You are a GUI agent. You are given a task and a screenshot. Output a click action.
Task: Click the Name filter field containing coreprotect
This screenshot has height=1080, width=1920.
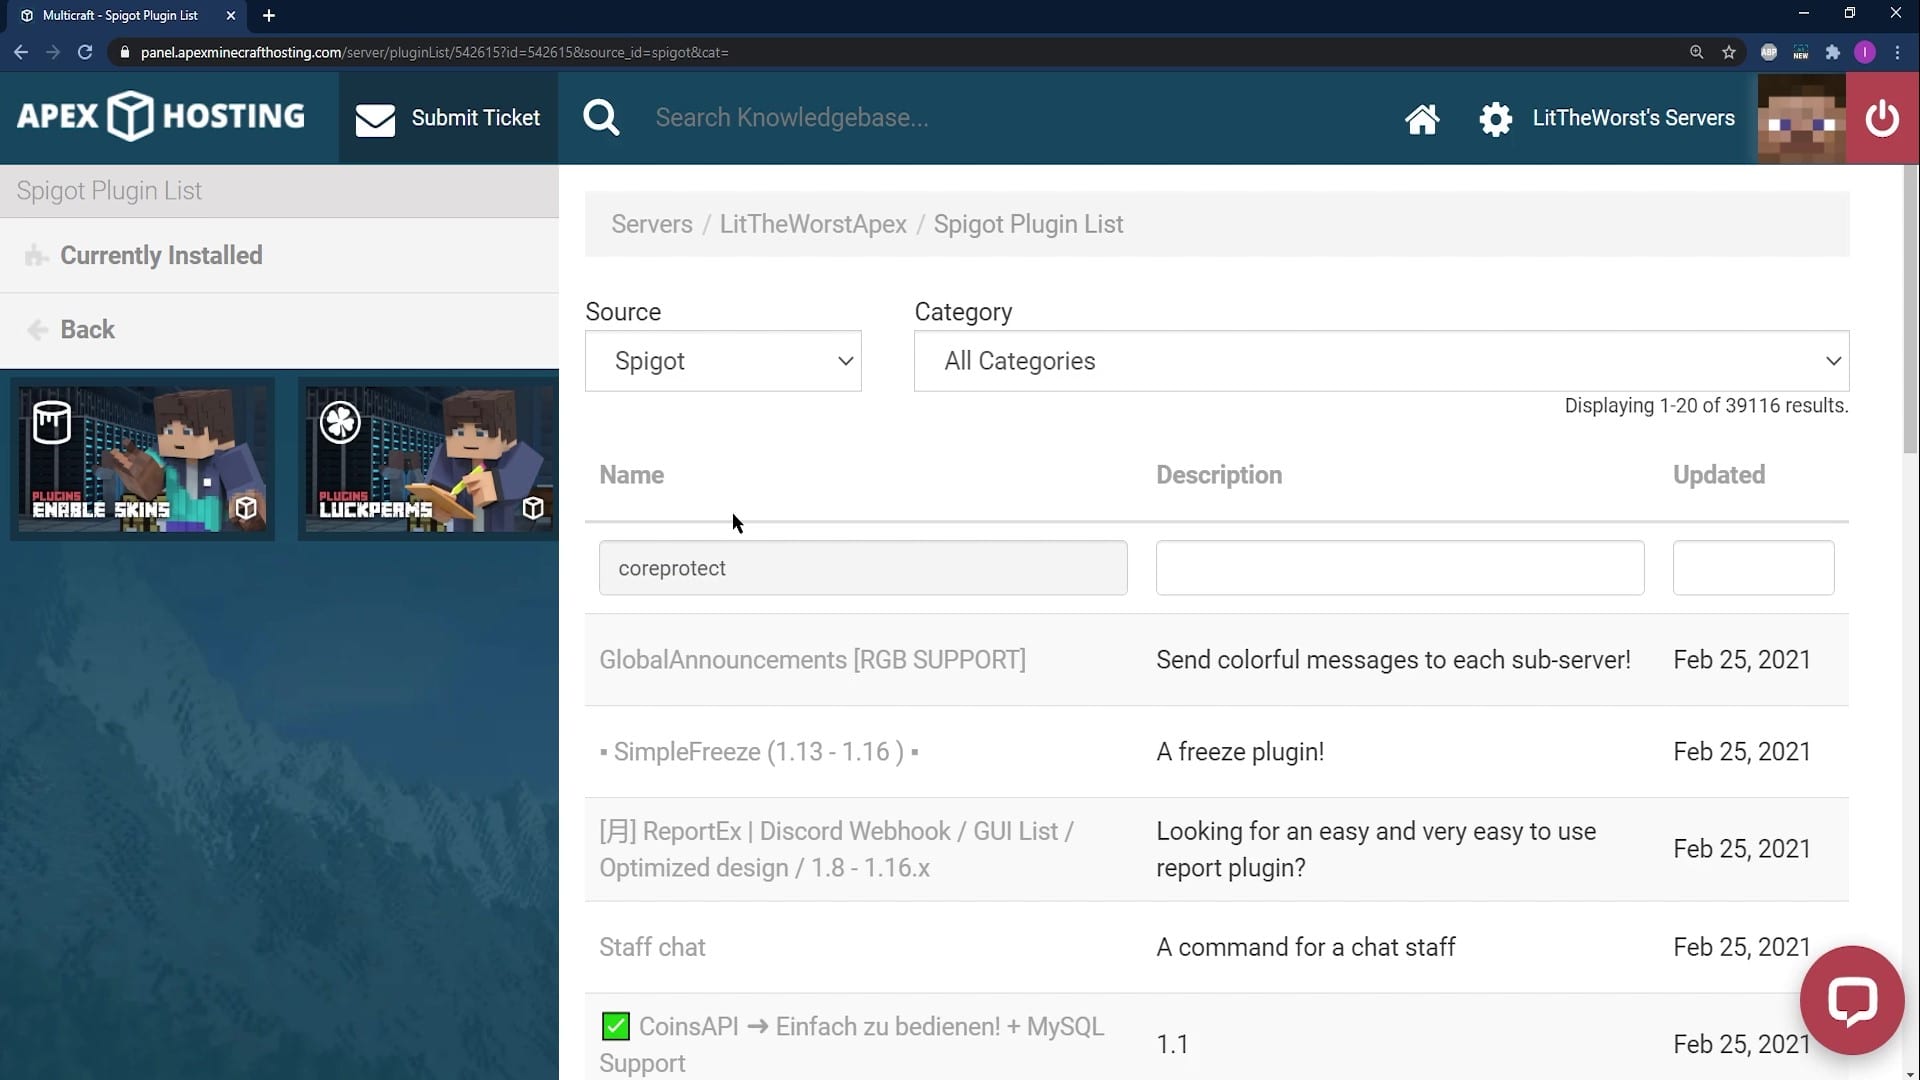[863, 568]
